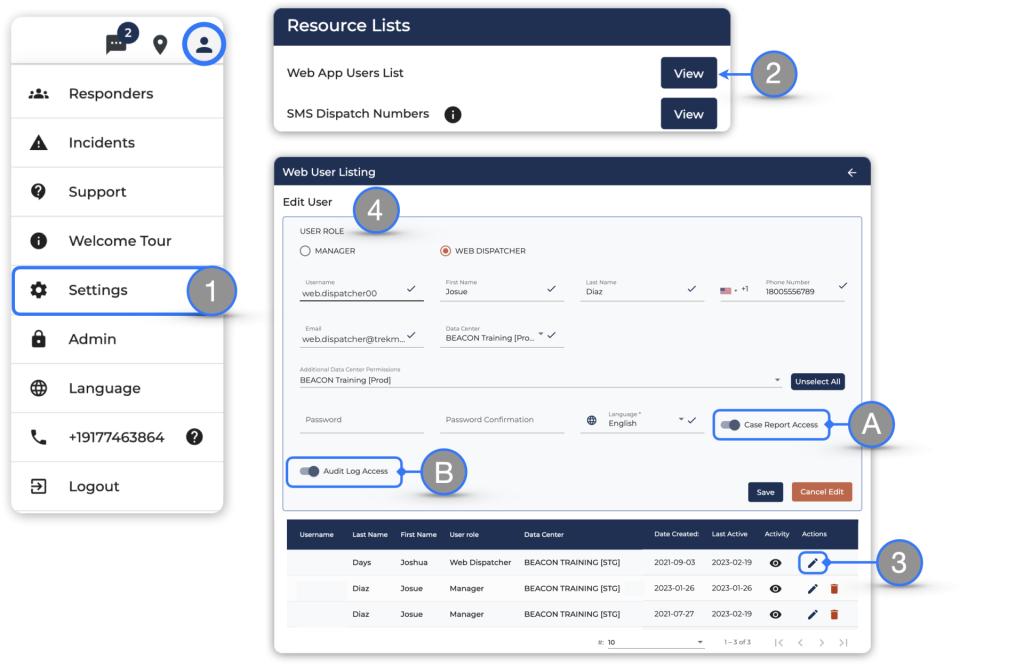Click the Settings gear icon
This screenshot has width=1024, height=665.
click(39, 290)
